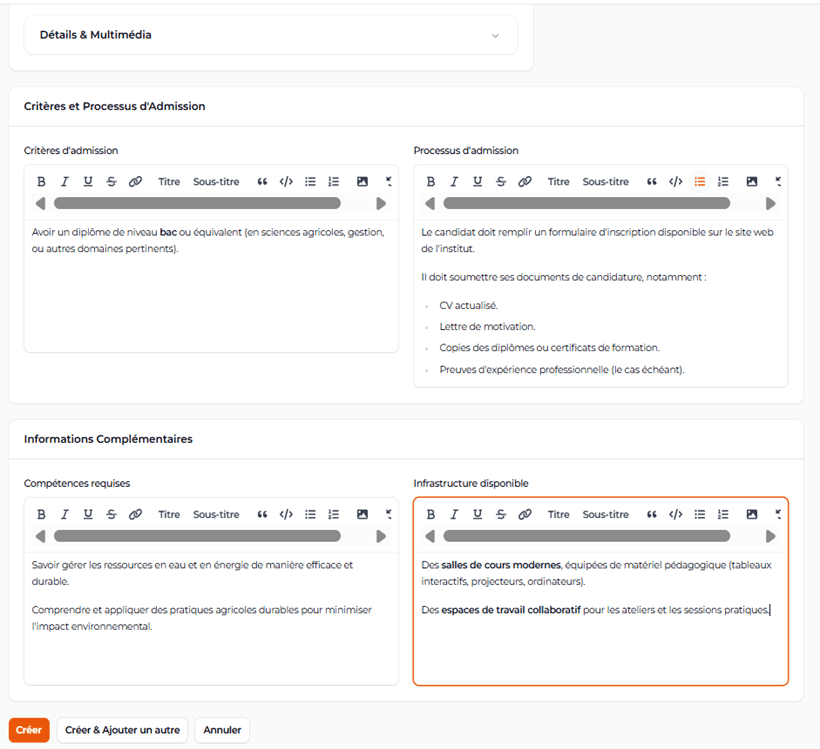
Task: Toggle active bullet list in Processus d'admission
Action: tap(700, 182)
